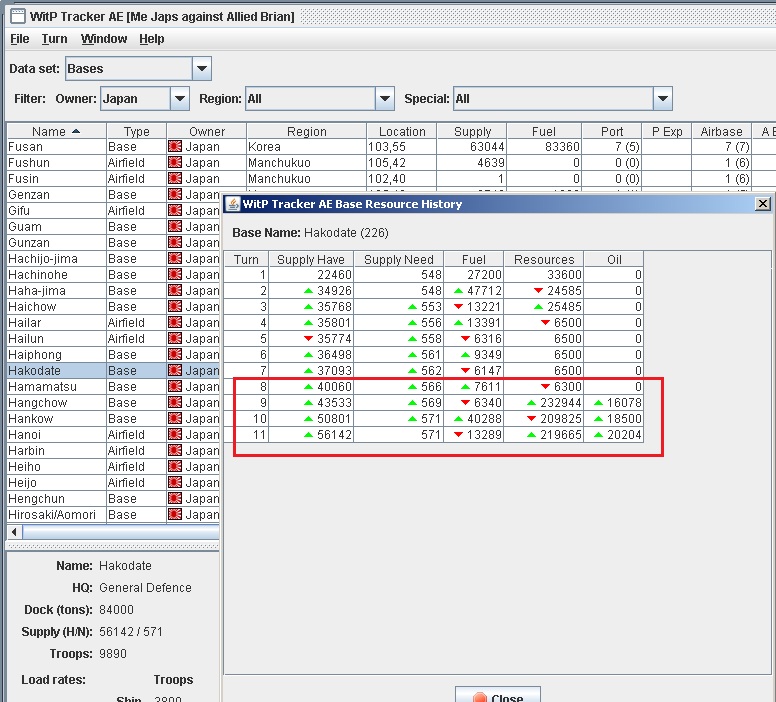
Task: Expand the Data set dropdown arrow
Action: pyautogui.click(x=202, y=68)
